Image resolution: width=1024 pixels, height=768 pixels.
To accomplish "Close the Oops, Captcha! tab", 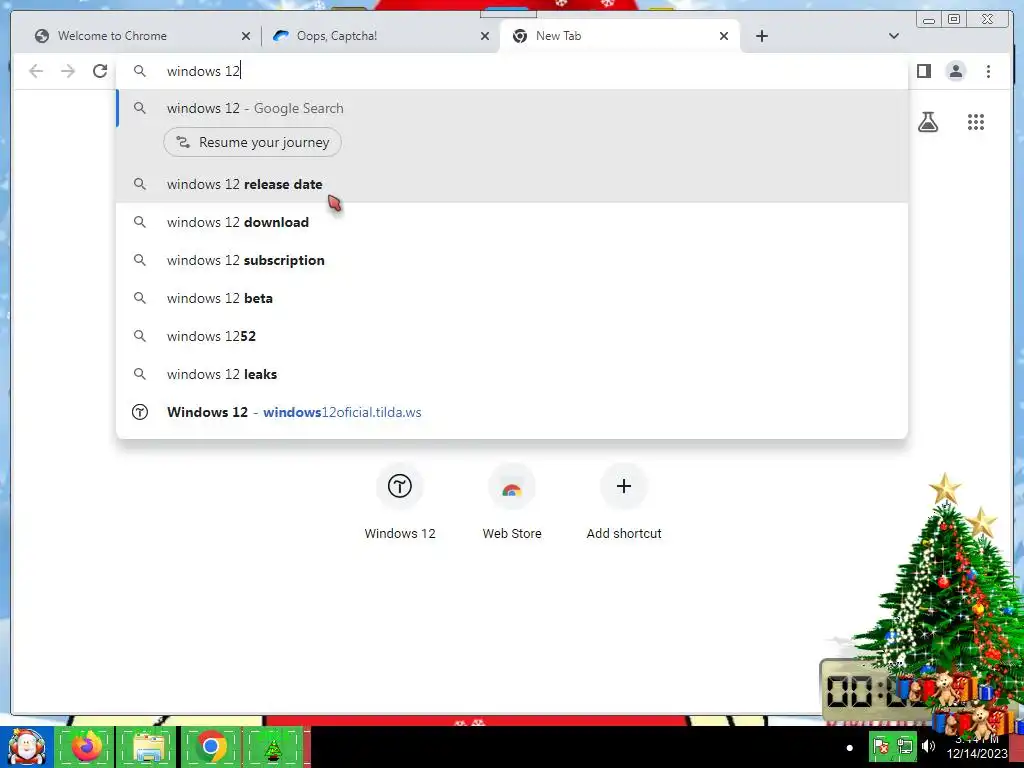I will [485, 36].
